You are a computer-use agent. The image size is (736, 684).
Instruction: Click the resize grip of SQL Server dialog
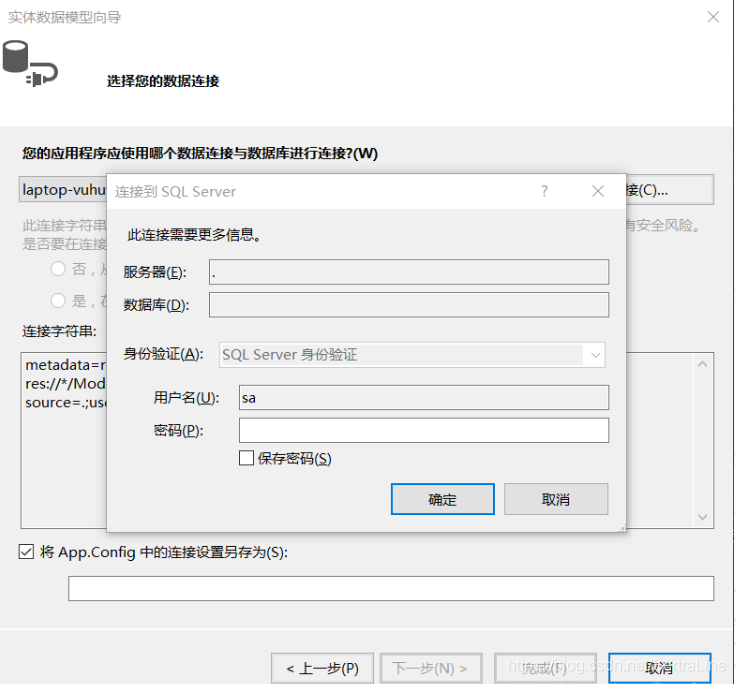[x=622, y=528]
